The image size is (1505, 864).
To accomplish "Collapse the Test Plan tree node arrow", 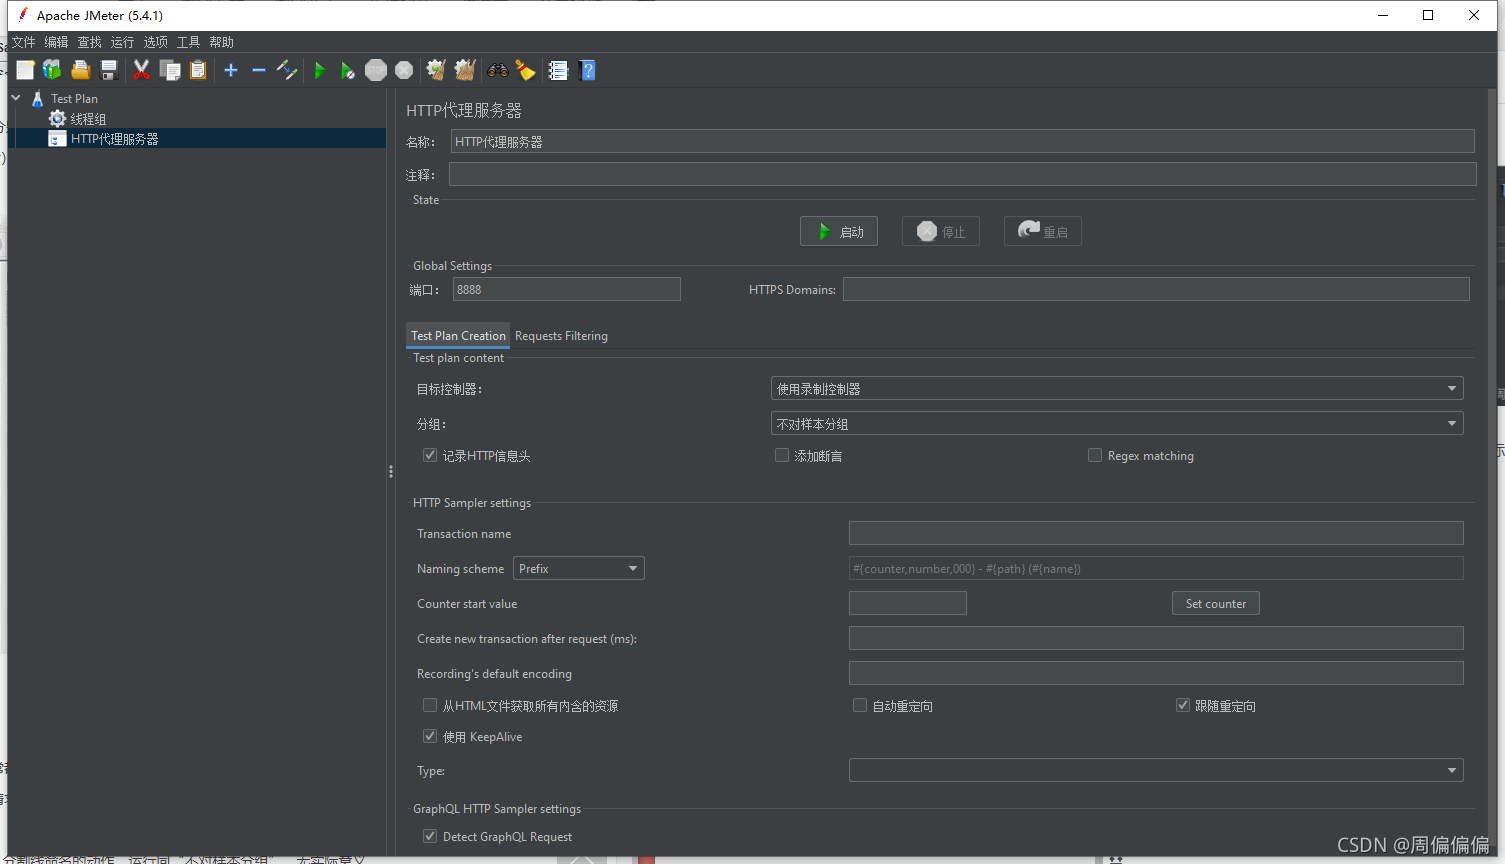I will [x=16, y=98].
